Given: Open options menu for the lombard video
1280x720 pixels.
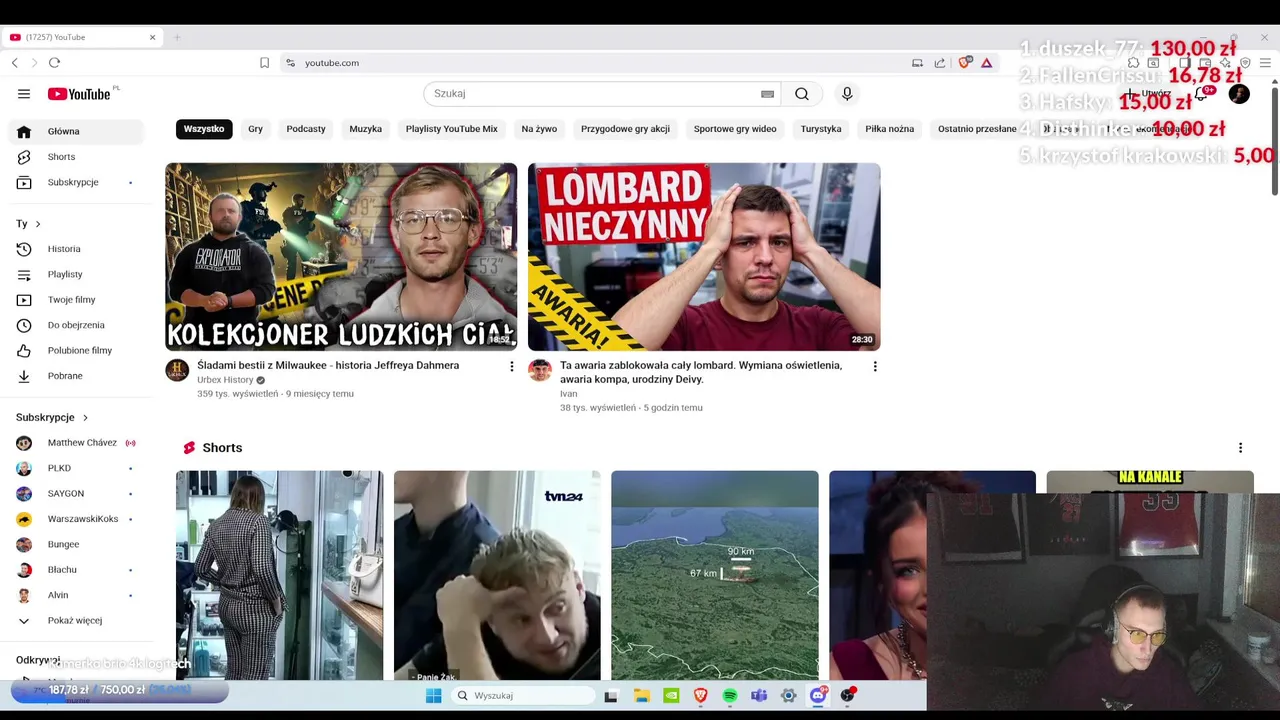Looking at the screenshot, I should [x=875, y=367].
